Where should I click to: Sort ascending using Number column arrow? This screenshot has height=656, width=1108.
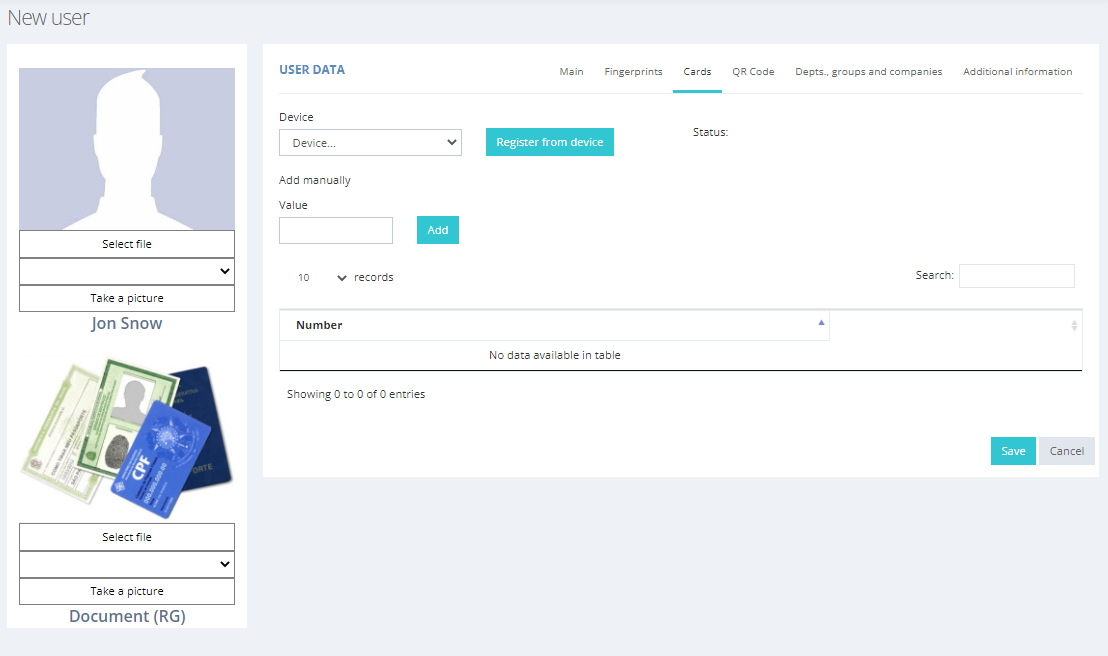point(821,323)
